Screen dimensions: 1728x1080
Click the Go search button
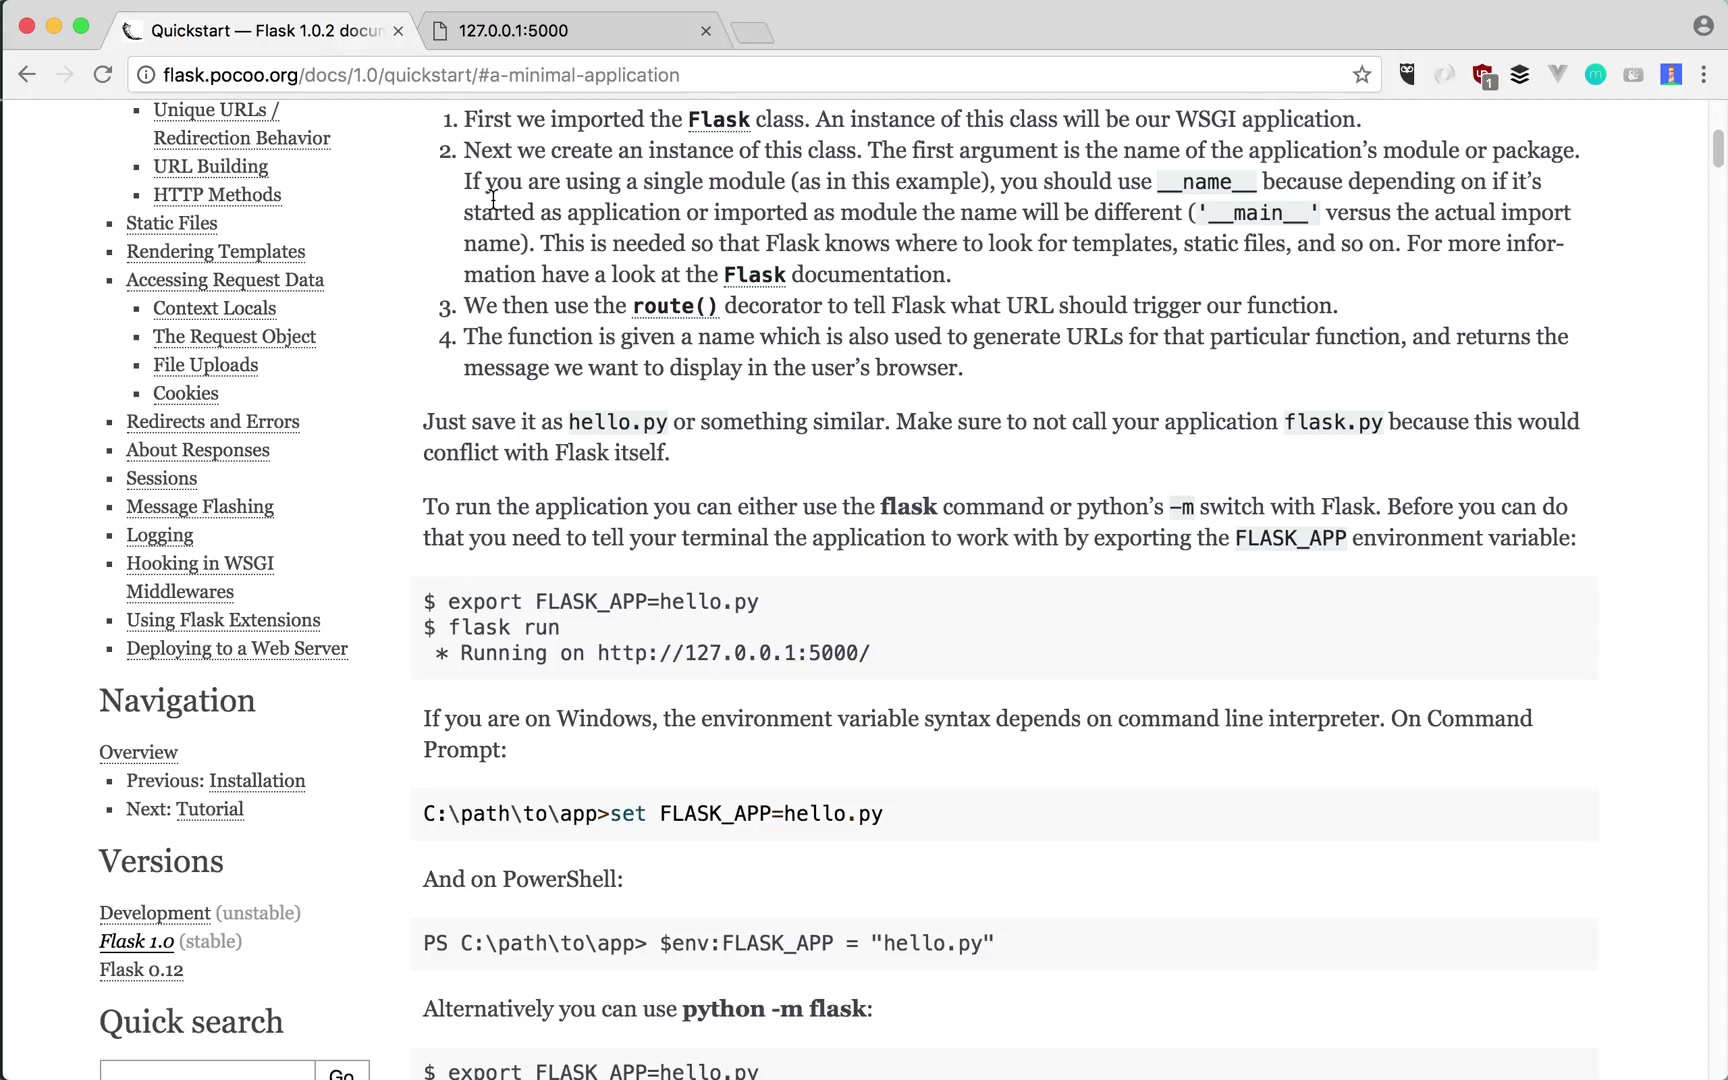click(342, 1072)
